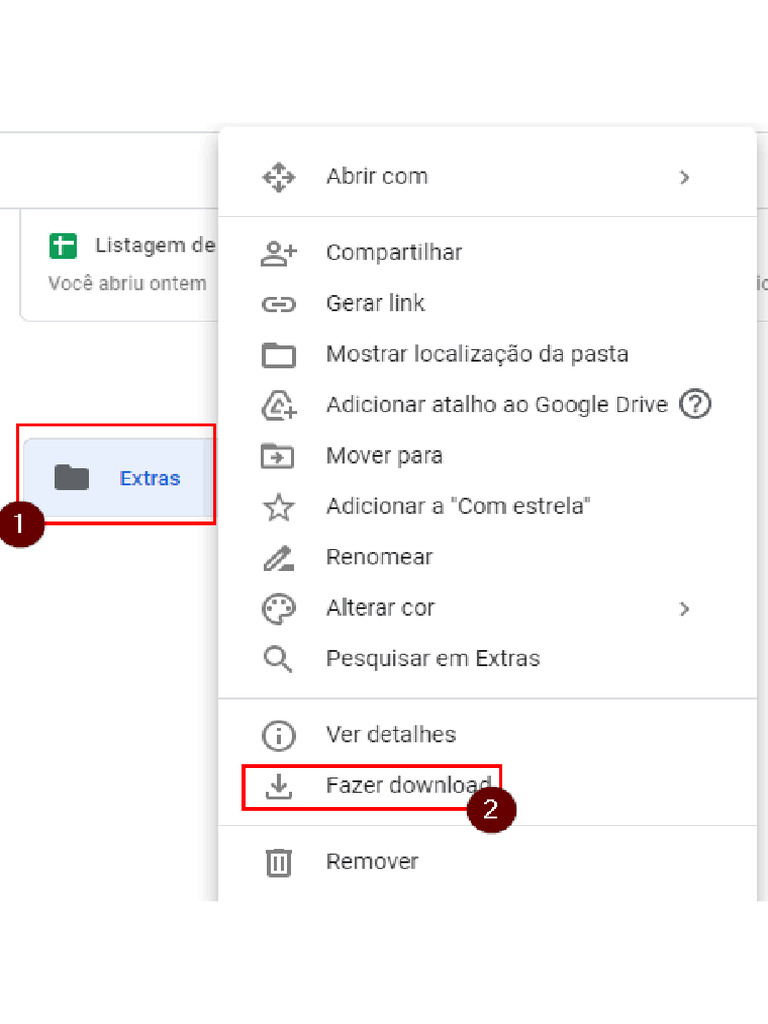
Task: Click the Gerar link chain icon
Action: (x=278, y=304)
